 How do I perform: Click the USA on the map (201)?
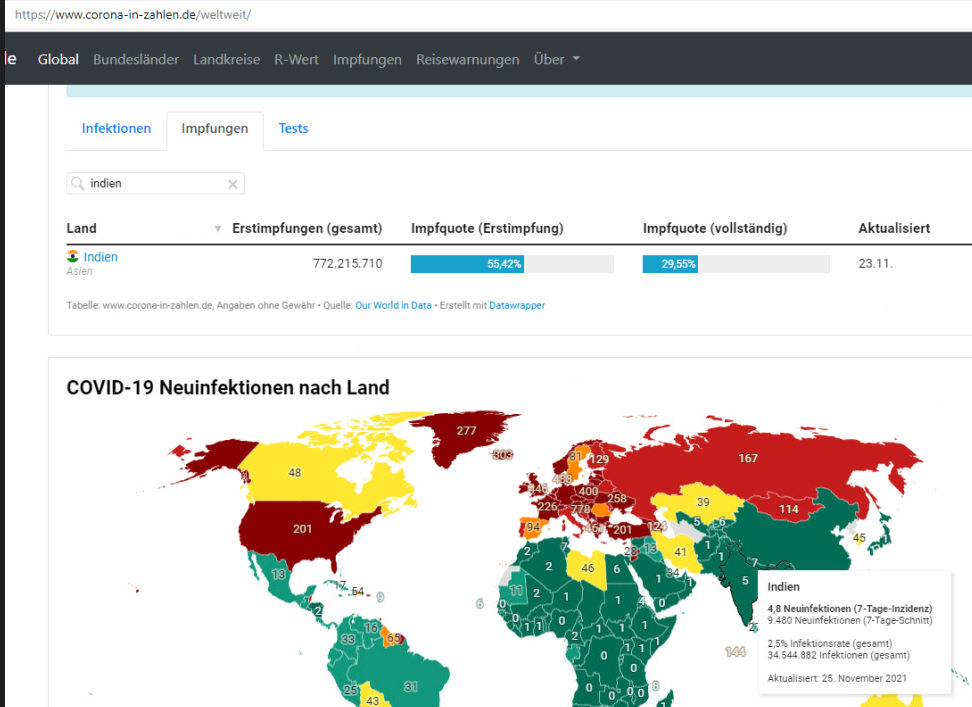[x=302, y=528]
